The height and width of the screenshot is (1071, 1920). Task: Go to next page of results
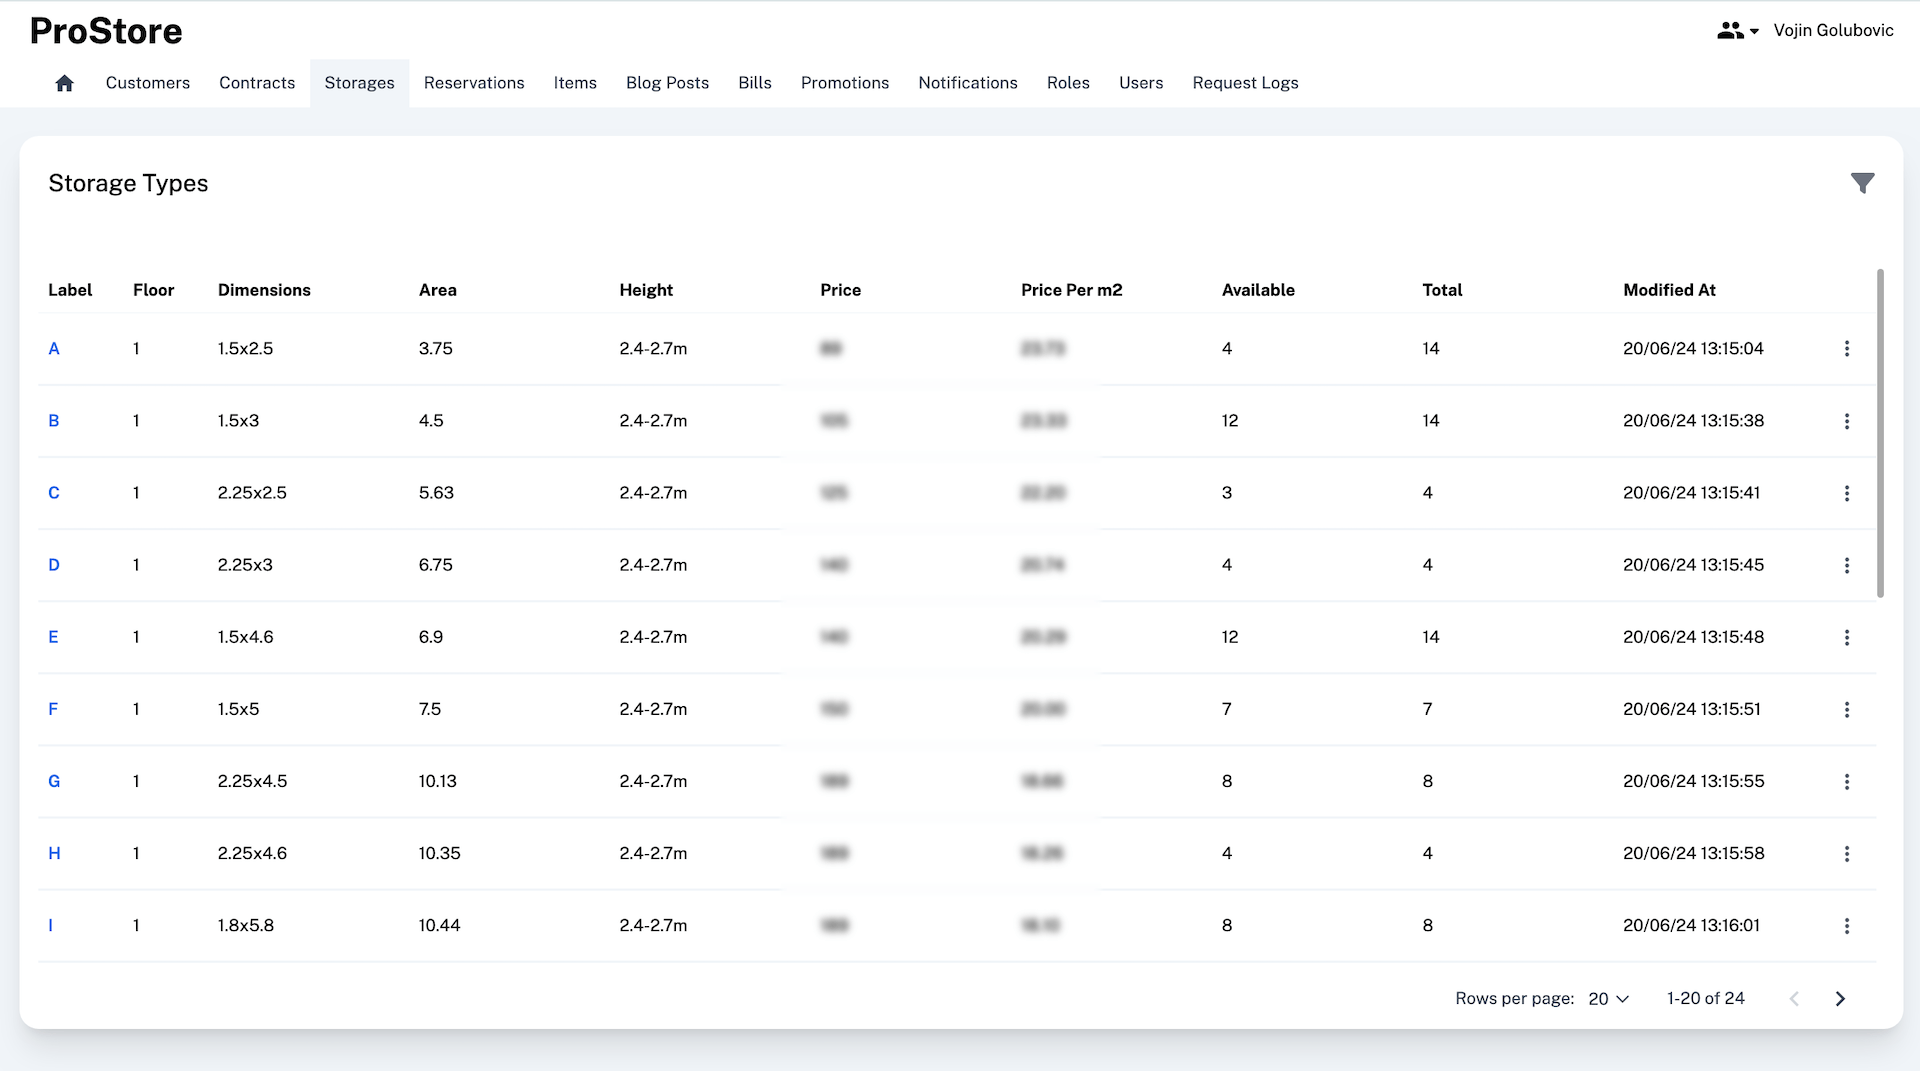[1840, 998]
